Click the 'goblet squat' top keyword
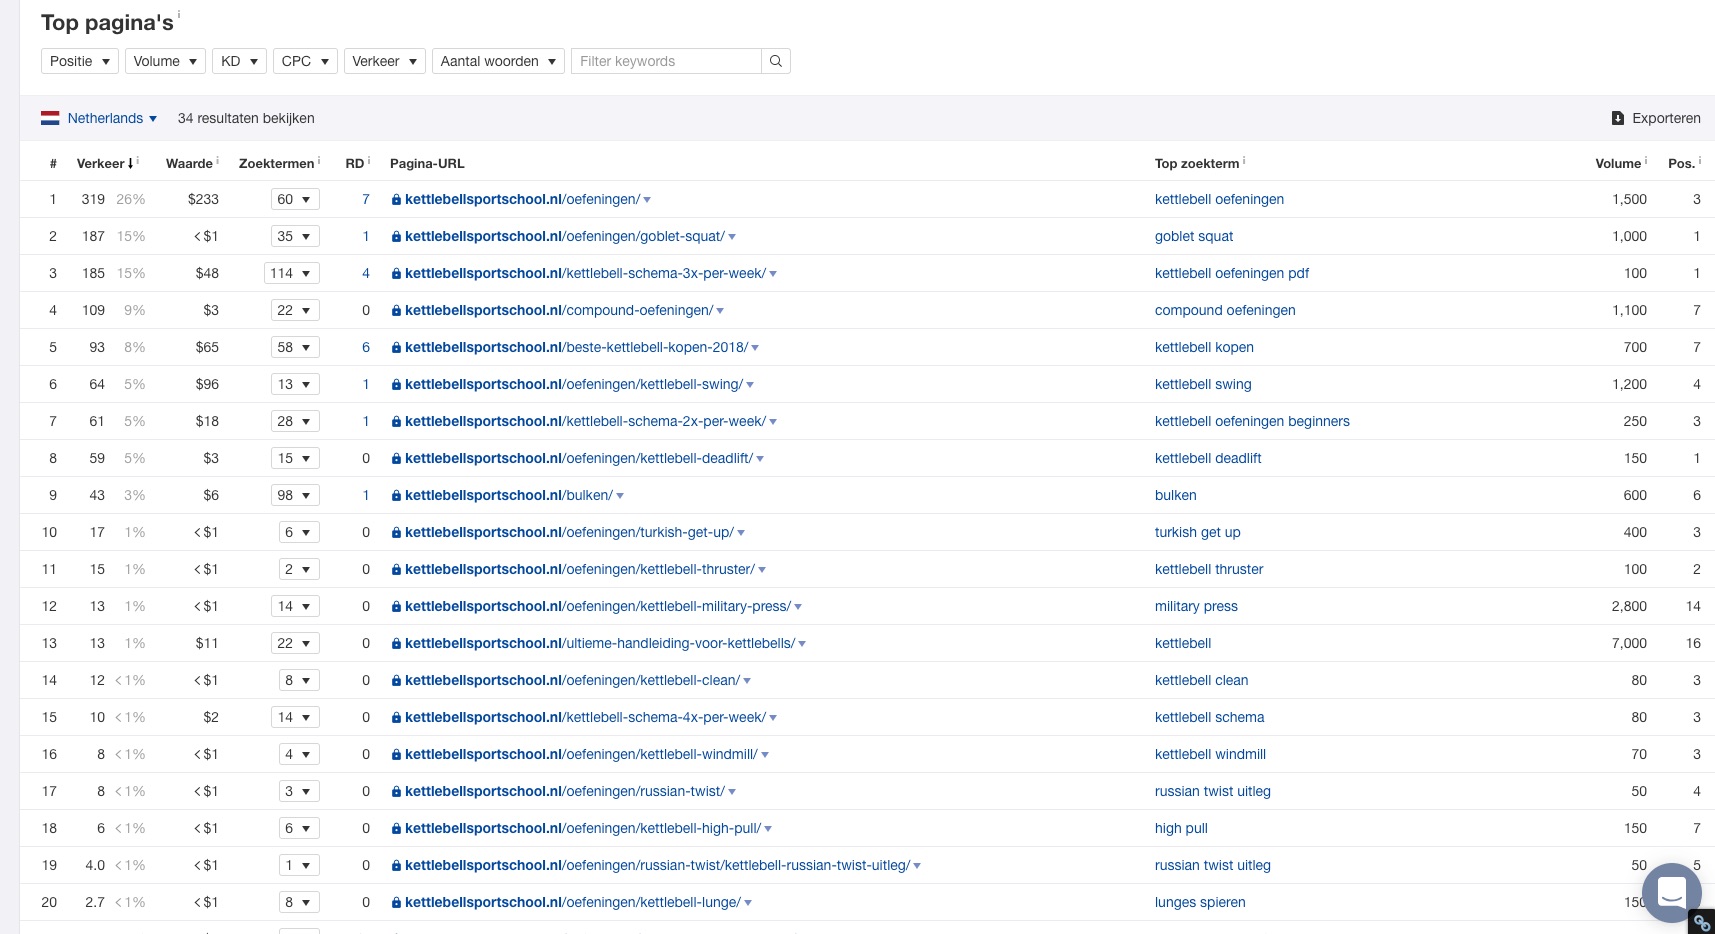The height and width of the screenshot is (934, 1715). click(1194, 236)
